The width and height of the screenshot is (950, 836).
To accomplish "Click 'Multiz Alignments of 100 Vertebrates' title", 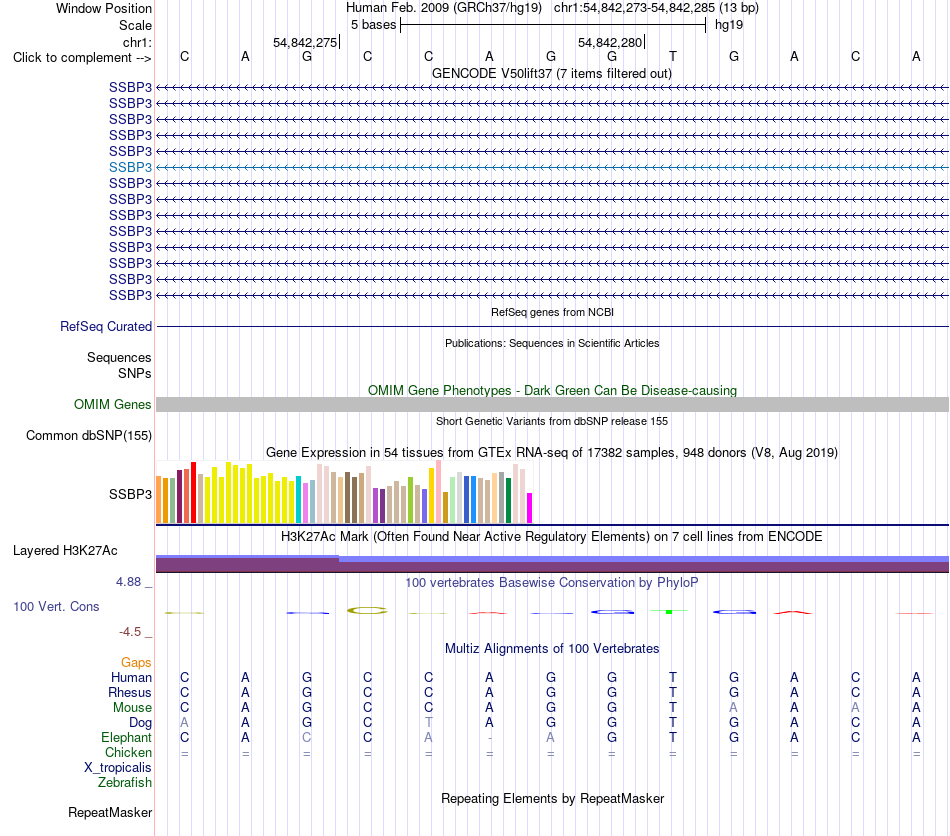I will pyautogui.click(x=552, y=649).
